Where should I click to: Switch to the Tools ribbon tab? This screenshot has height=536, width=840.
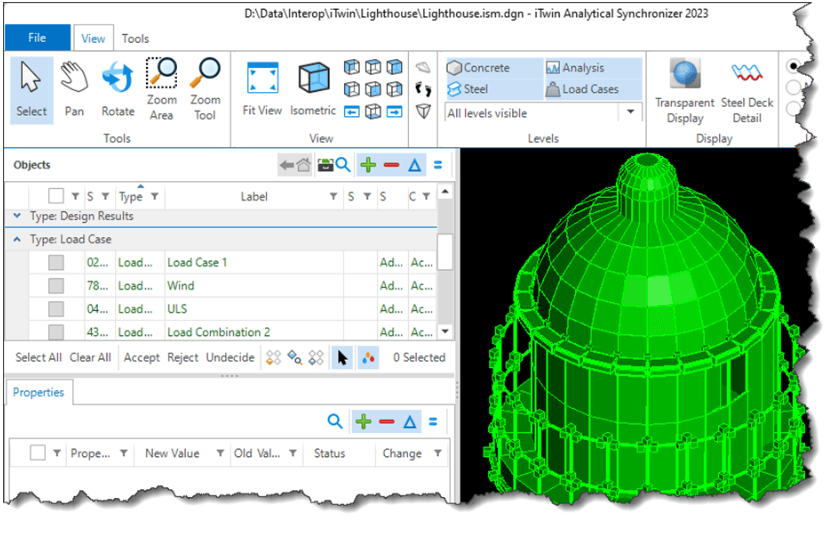135,39
